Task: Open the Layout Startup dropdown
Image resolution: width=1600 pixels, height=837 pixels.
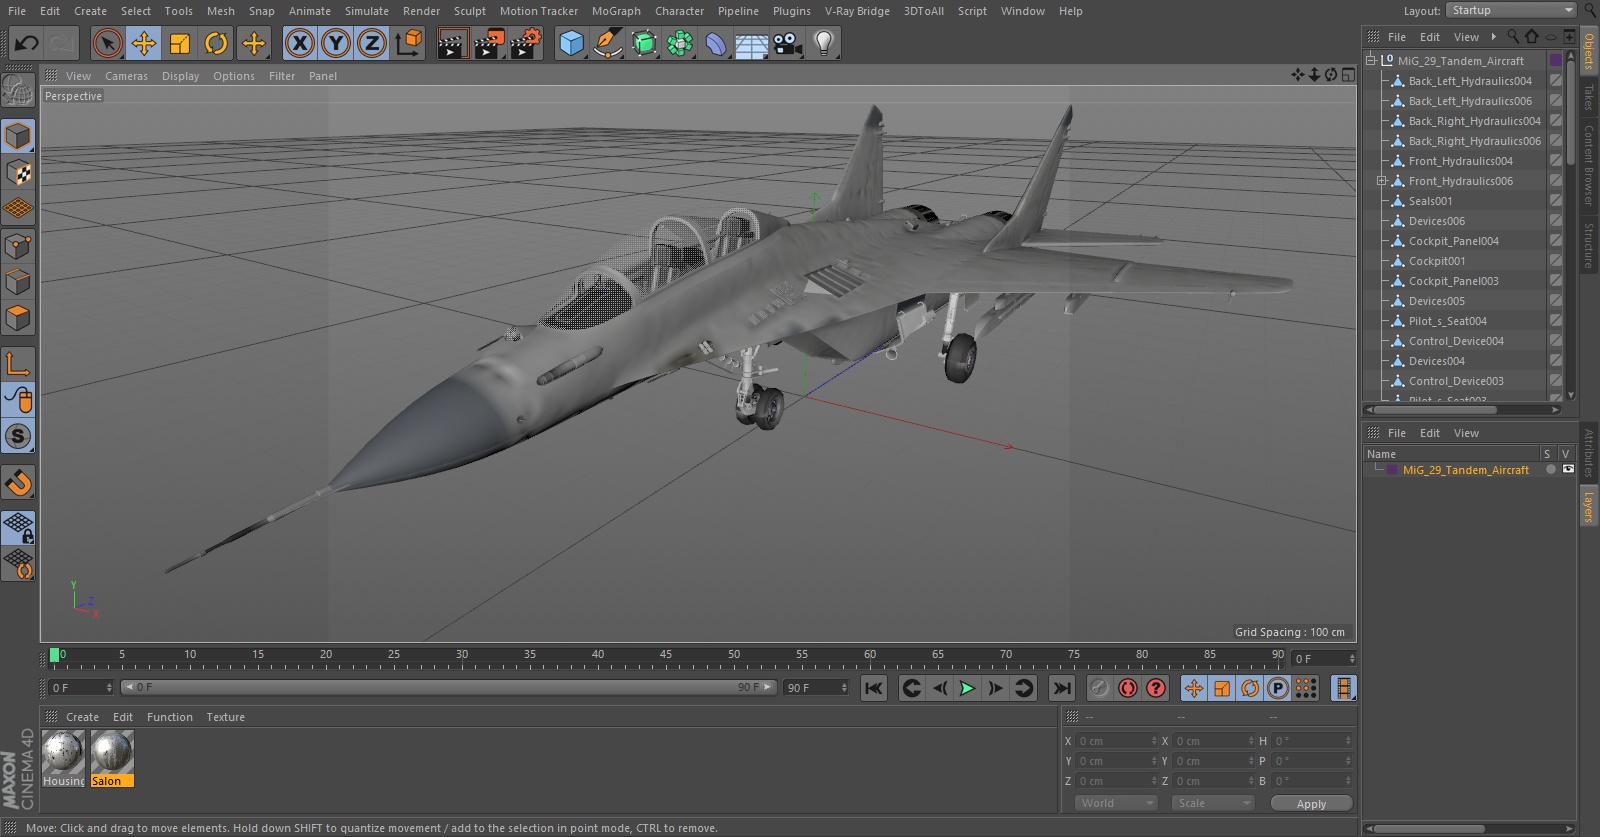Action: [x=1511, y=10]
